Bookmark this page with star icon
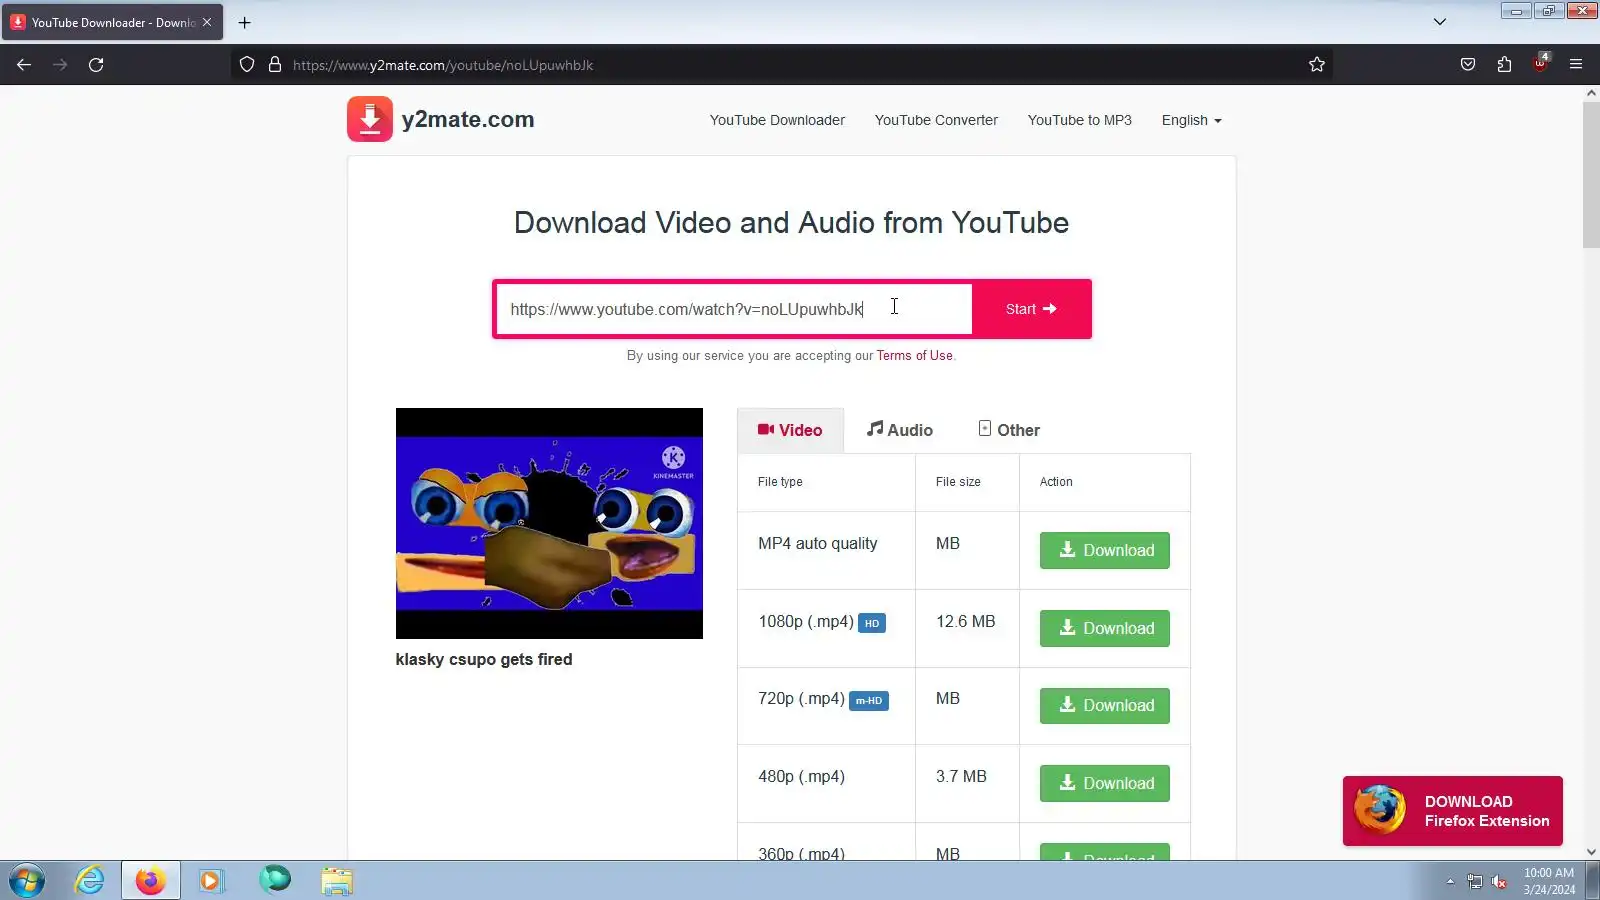This screenshot has width=1600, height=900. tap(1317, 65)
